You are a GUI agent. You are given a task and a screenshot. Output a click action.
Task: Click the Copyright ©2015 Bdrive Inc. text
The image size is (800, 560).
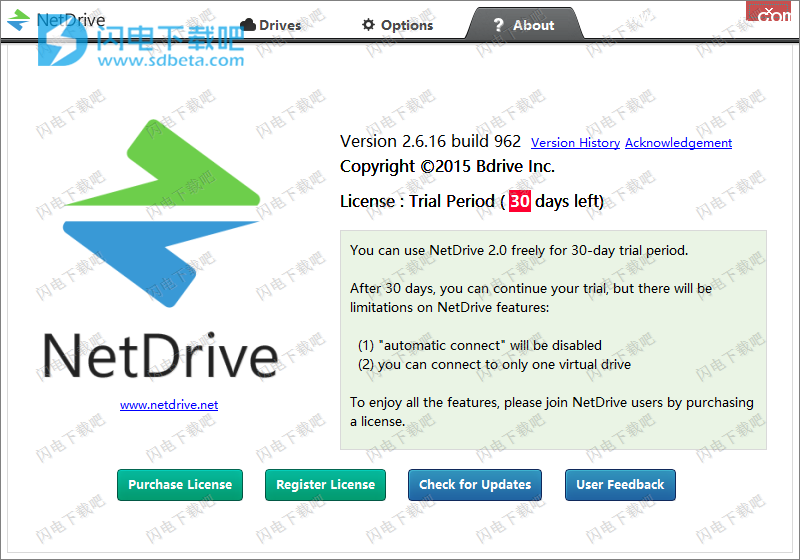point(447,166)
